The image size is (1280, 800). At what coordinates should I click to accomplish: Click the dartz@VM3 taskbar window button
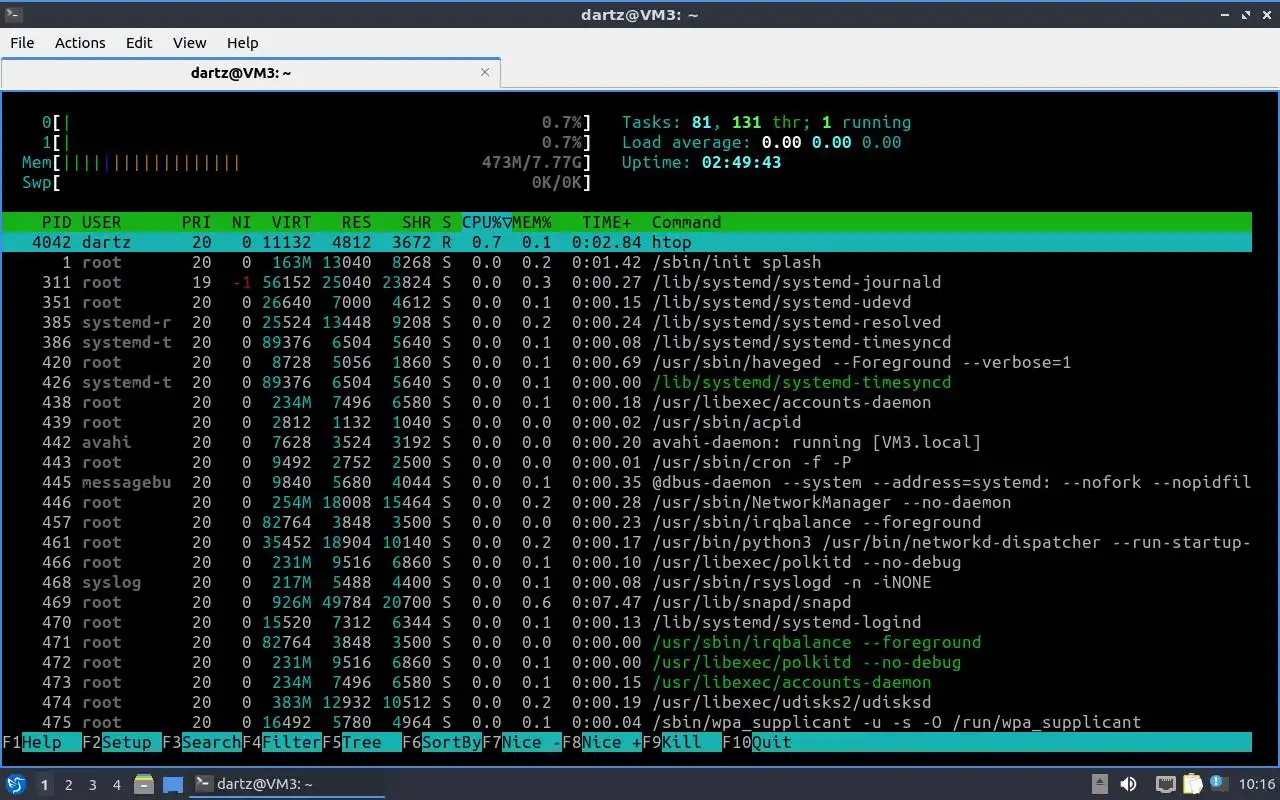288,784
